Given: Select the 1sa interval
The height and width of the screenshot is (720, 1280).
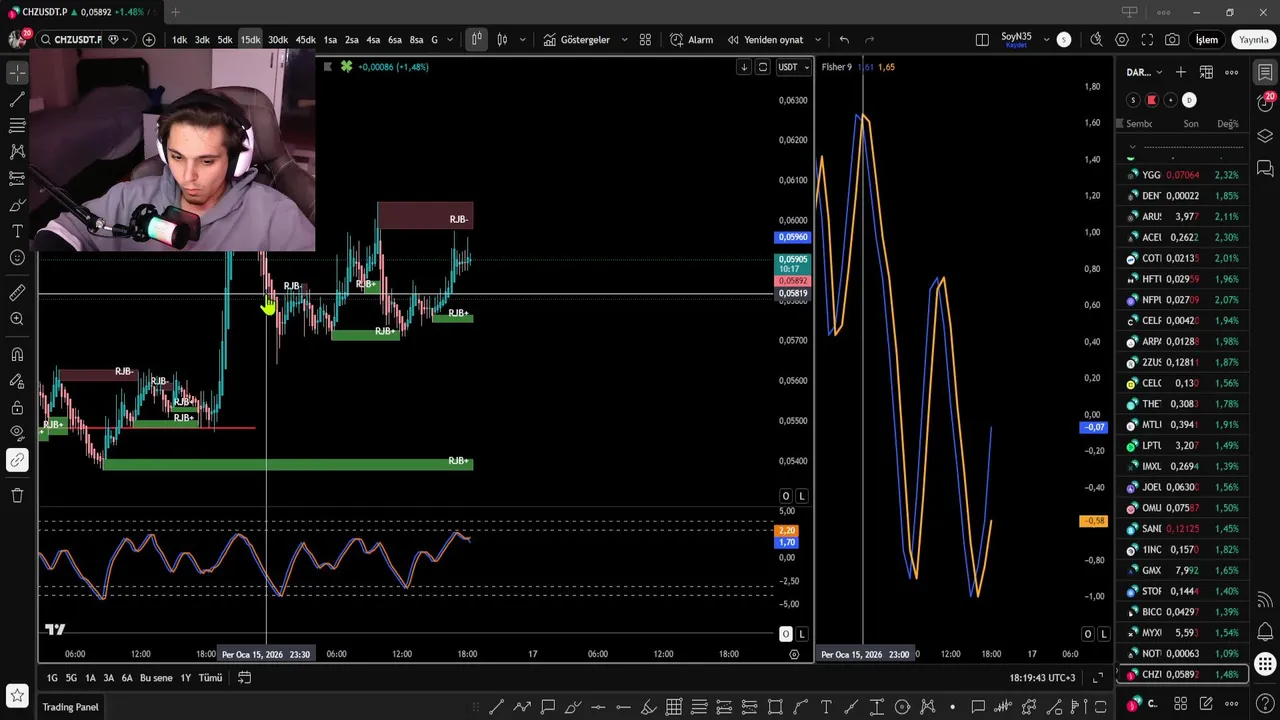Looking at the screenshot, I should pyautogui.click(x=330, y=40).
